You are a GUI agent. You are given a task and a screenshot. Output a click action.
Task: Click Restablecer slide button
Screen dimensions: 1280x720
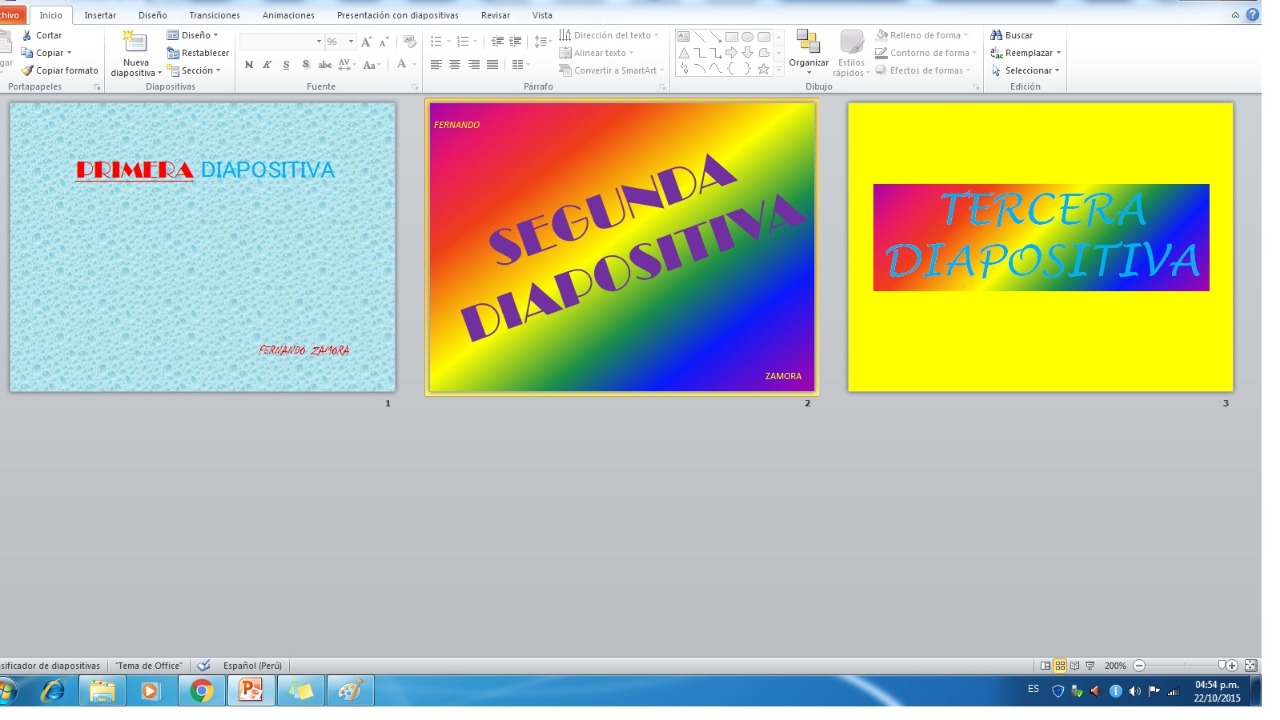(198, 53)
